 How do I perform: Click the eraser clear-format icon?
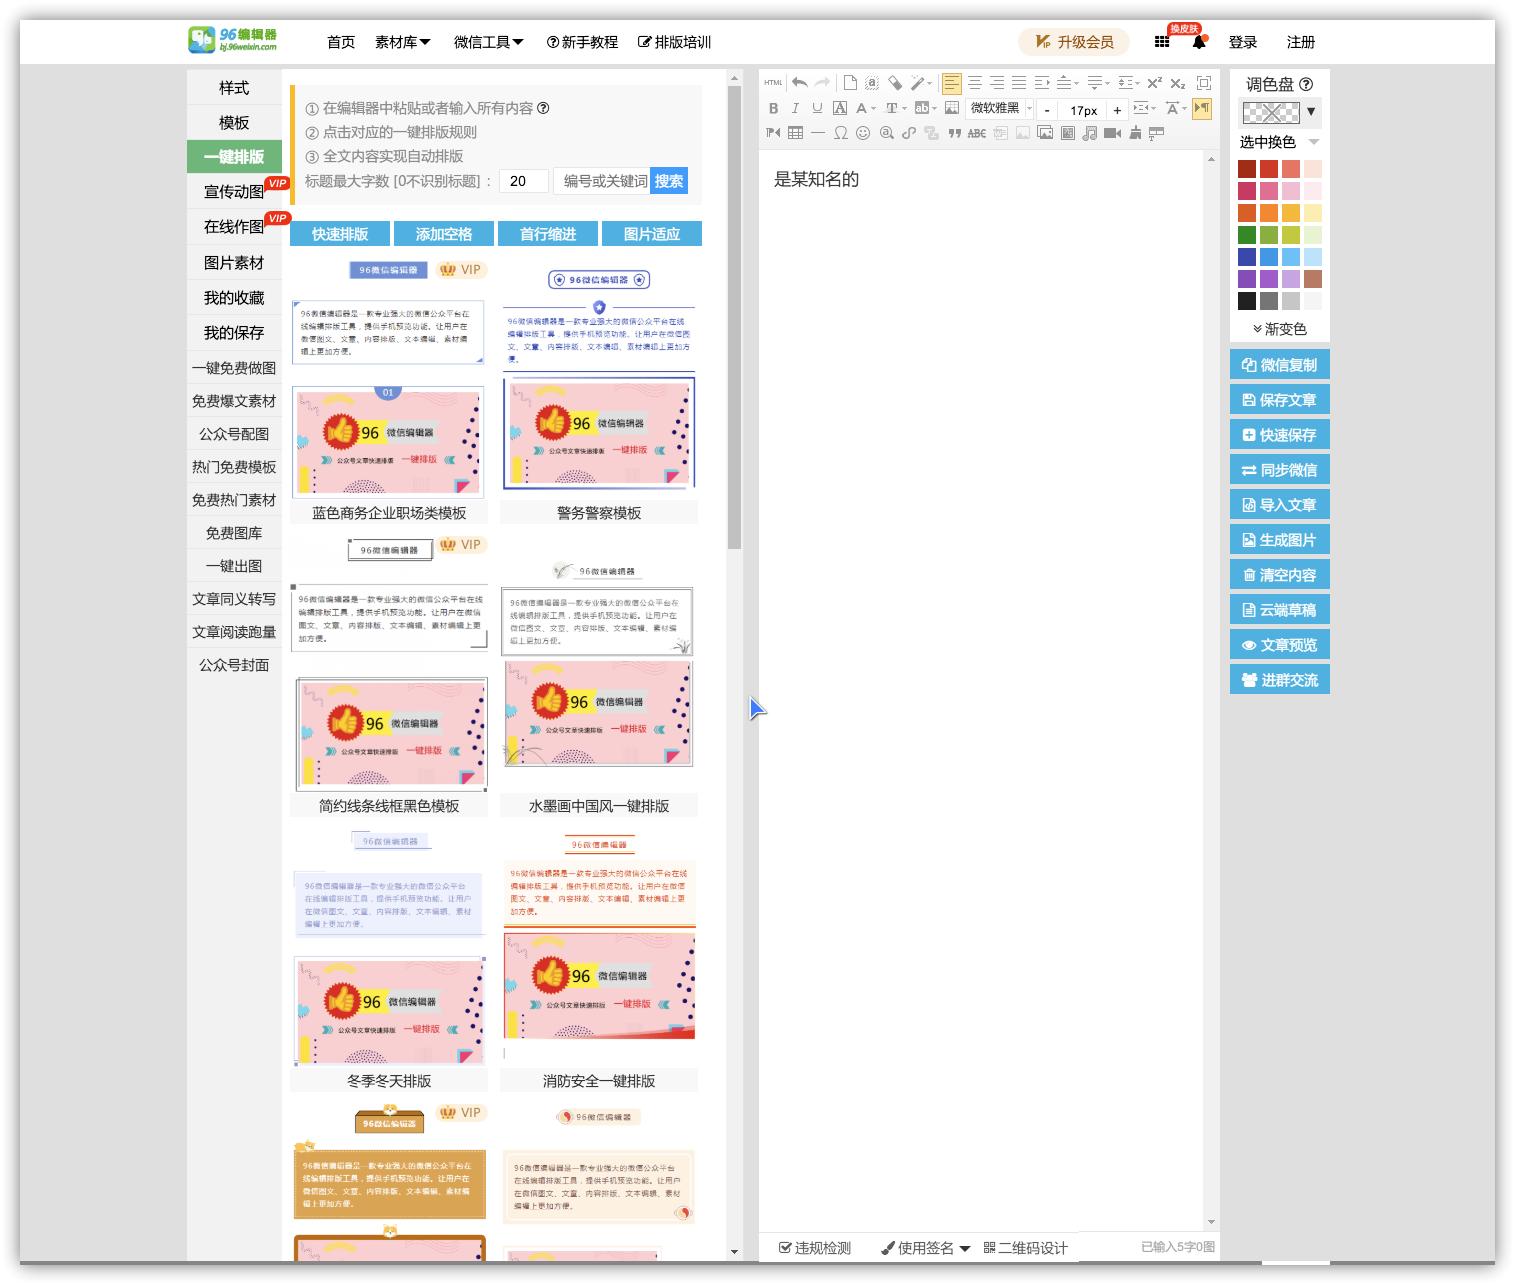click(x=895, y=83)
